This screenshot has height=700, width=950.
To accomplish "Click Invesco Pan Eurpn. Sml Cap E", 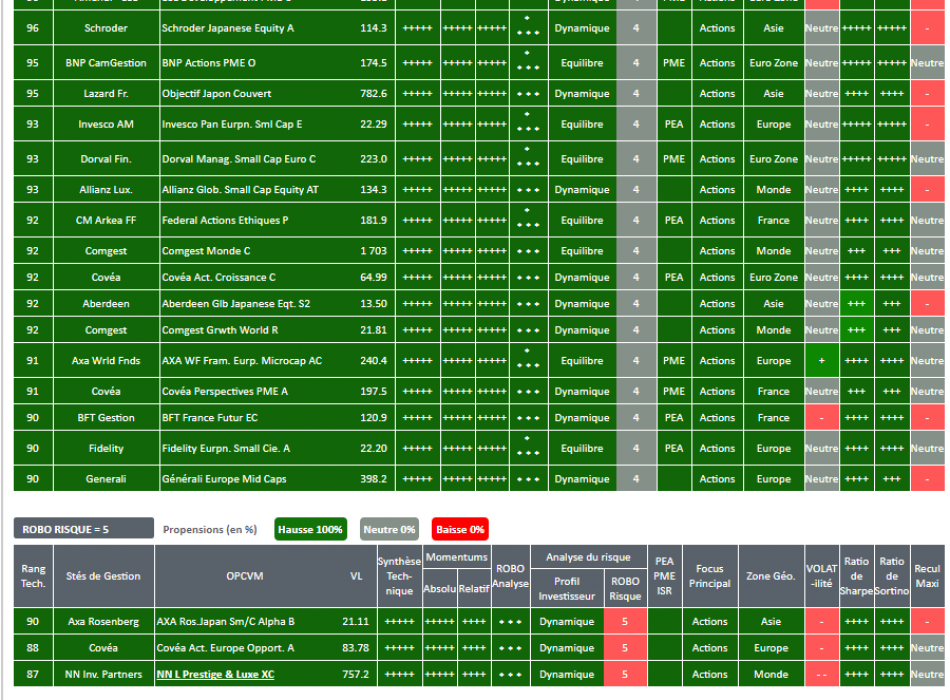I will (231, 124).
